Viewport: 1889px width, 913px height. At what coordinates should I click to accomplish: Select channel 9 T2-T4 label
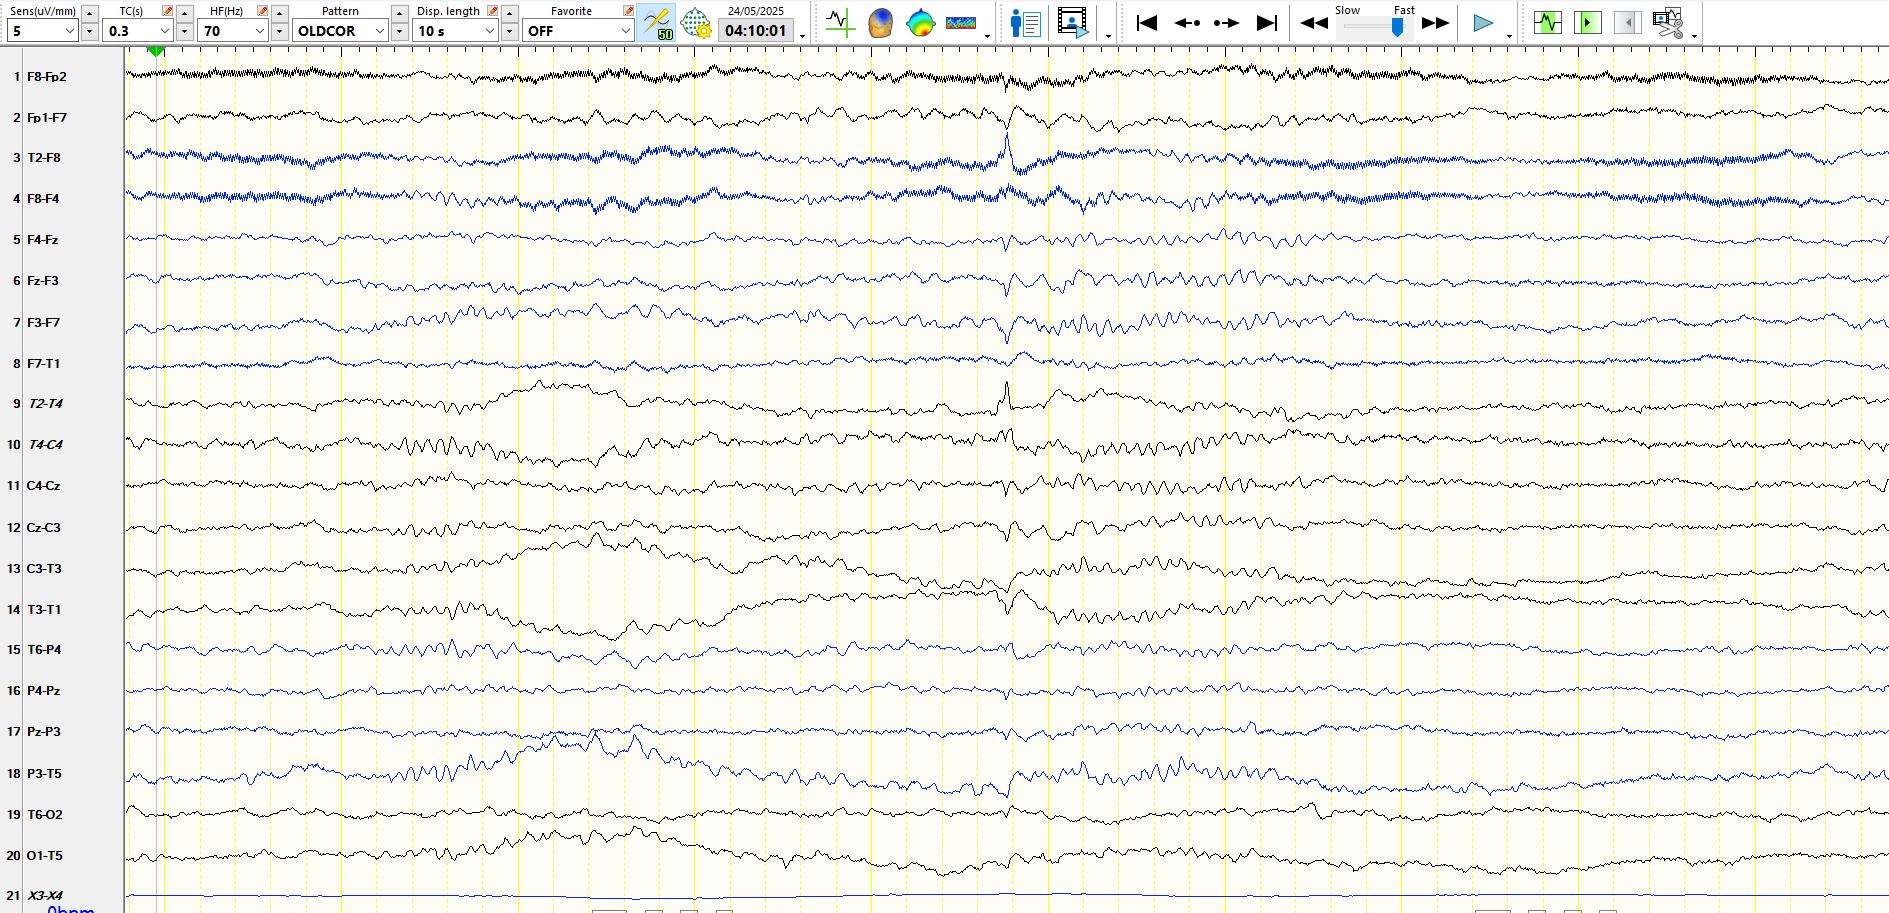tap(45, 404)
